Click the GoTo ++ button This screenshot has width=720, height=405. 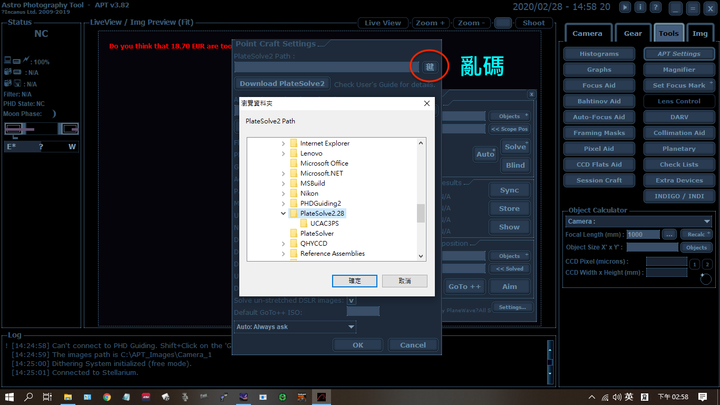(464, 287)
